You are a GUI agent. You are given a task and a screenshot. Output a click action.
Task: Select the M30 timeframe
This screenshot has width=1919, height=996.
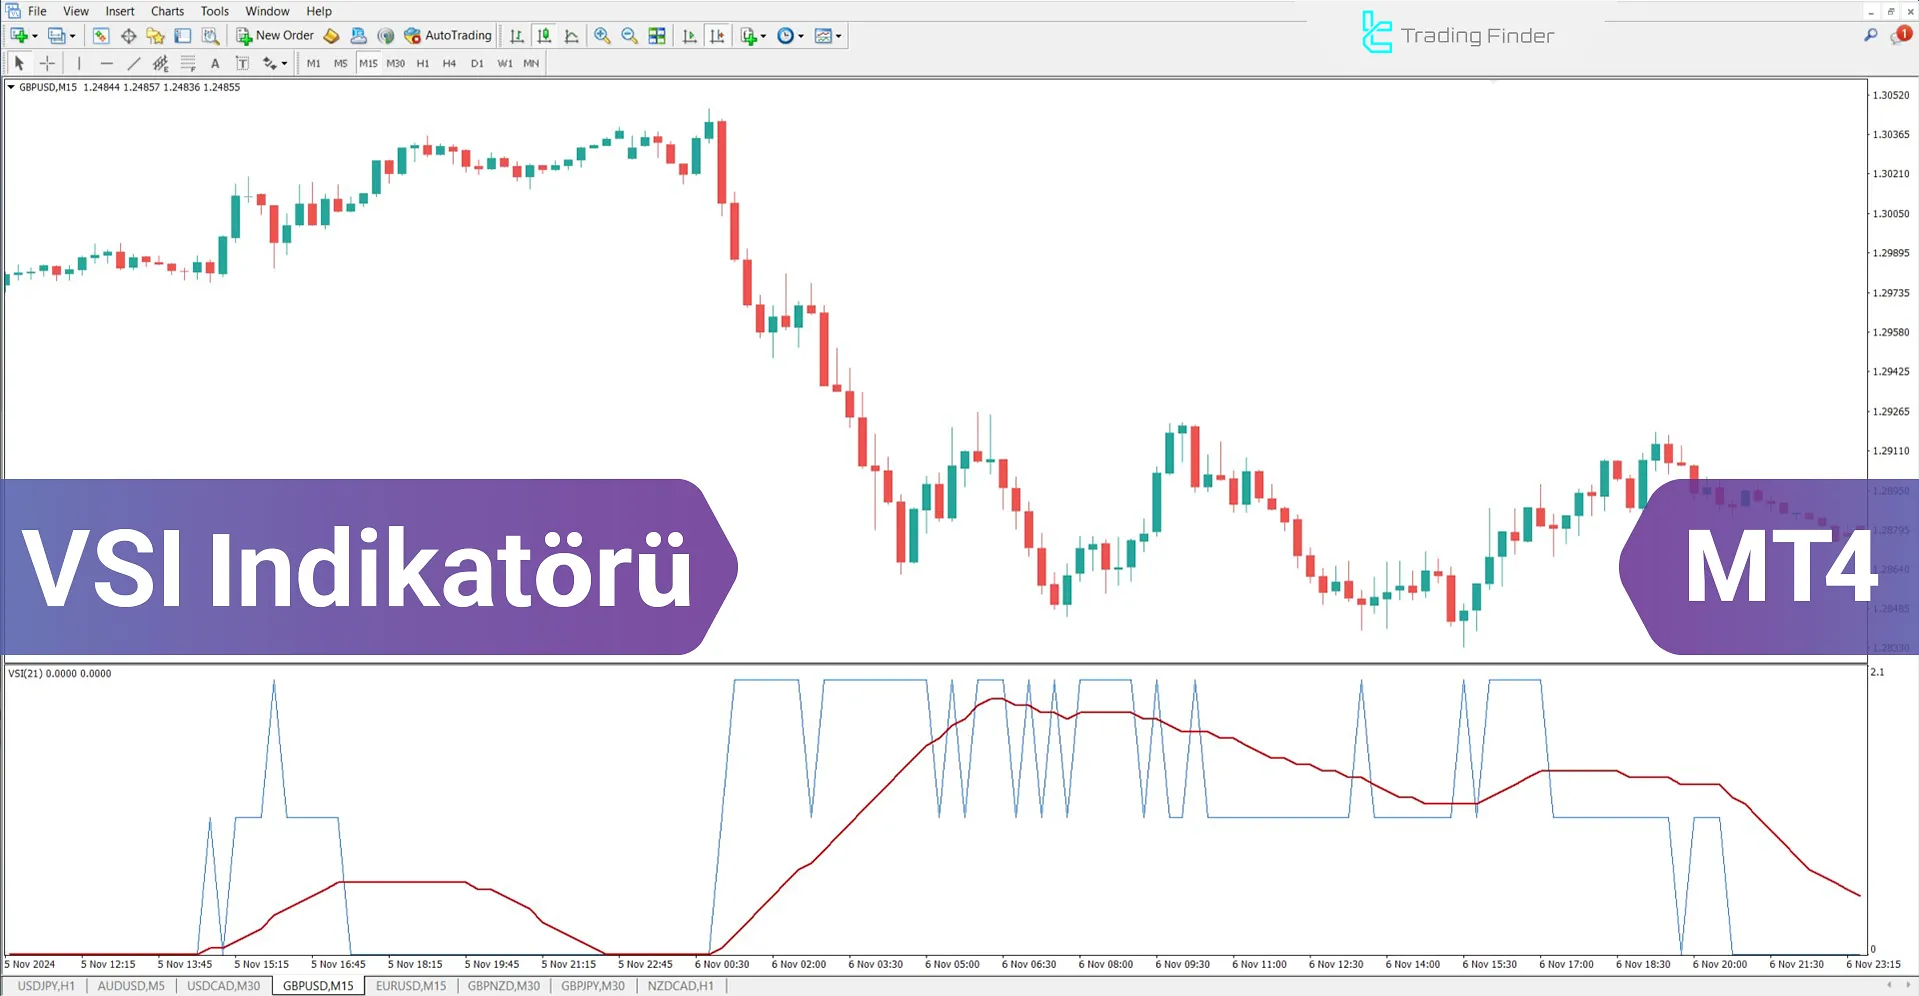click(x=395, y=62)
